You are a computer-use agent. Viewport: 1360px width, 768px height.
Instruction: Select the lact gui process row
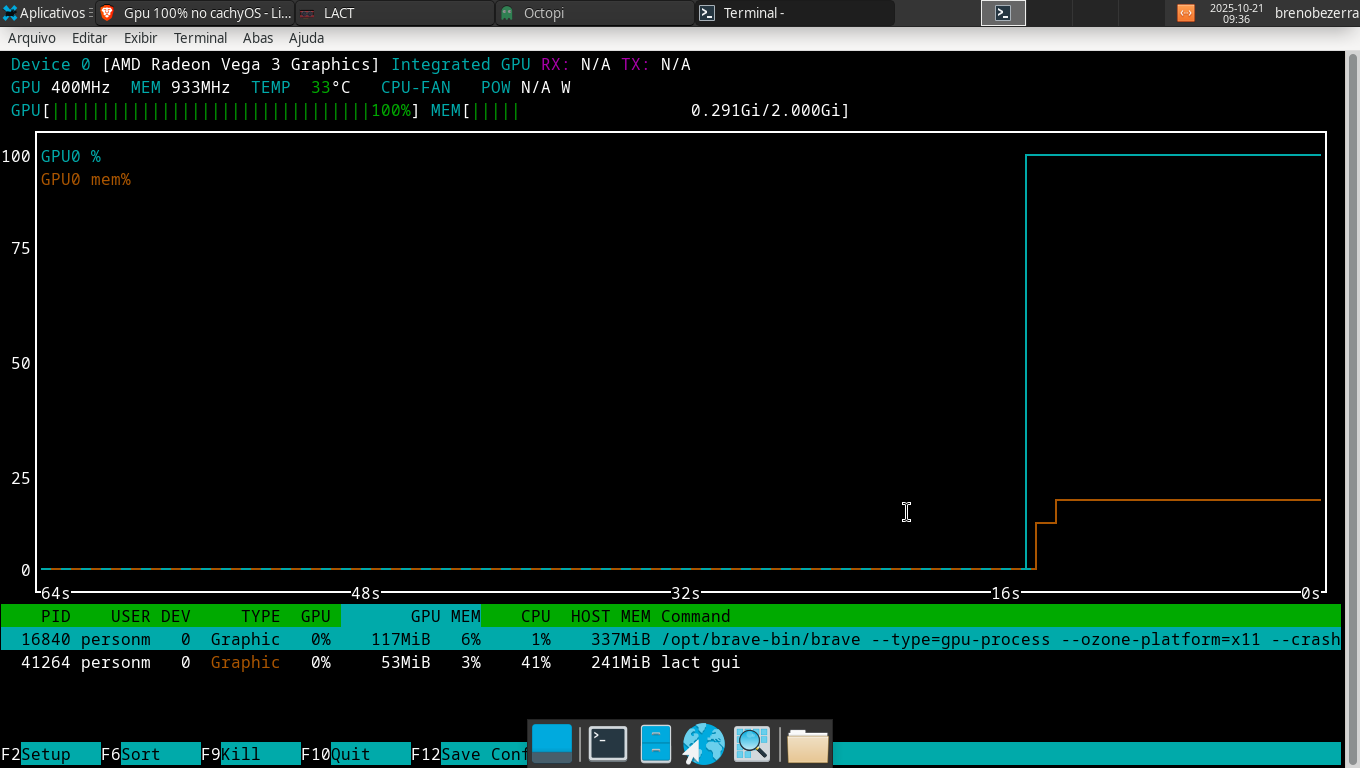(400, 662)
